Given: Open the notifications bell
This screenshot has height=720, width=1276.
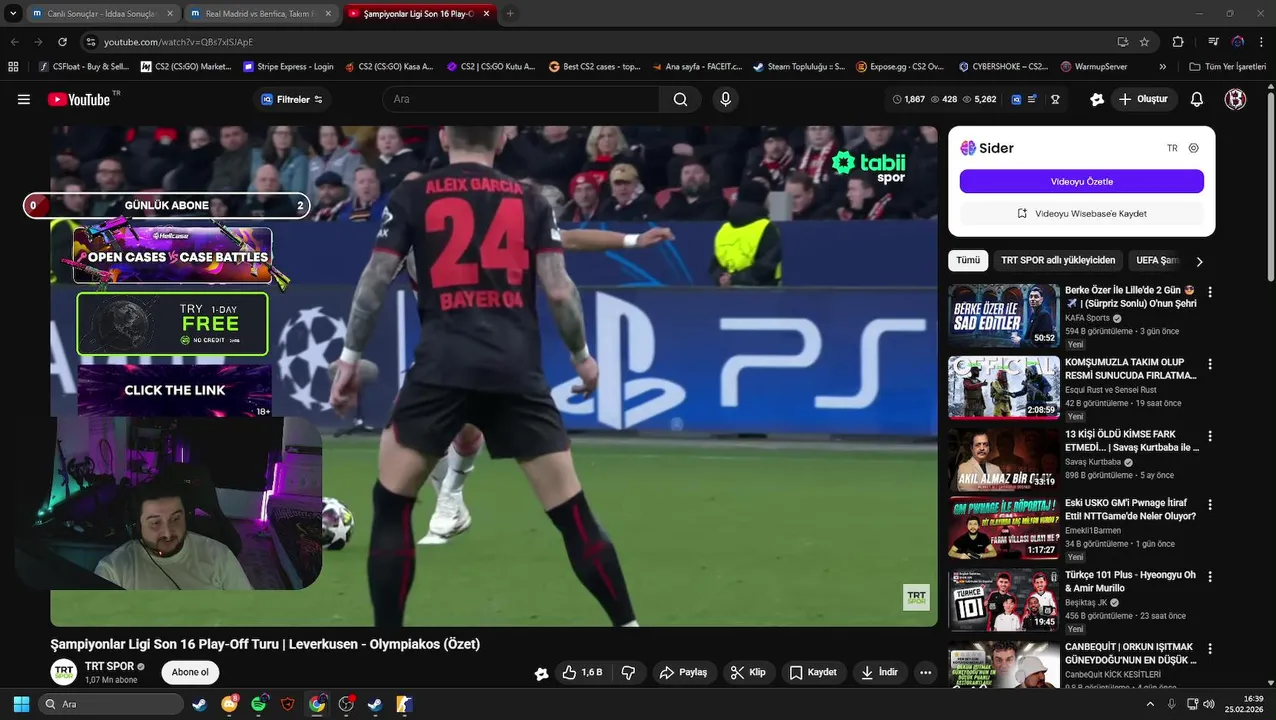Looking at the screenshot, I should coord(1197,99).
